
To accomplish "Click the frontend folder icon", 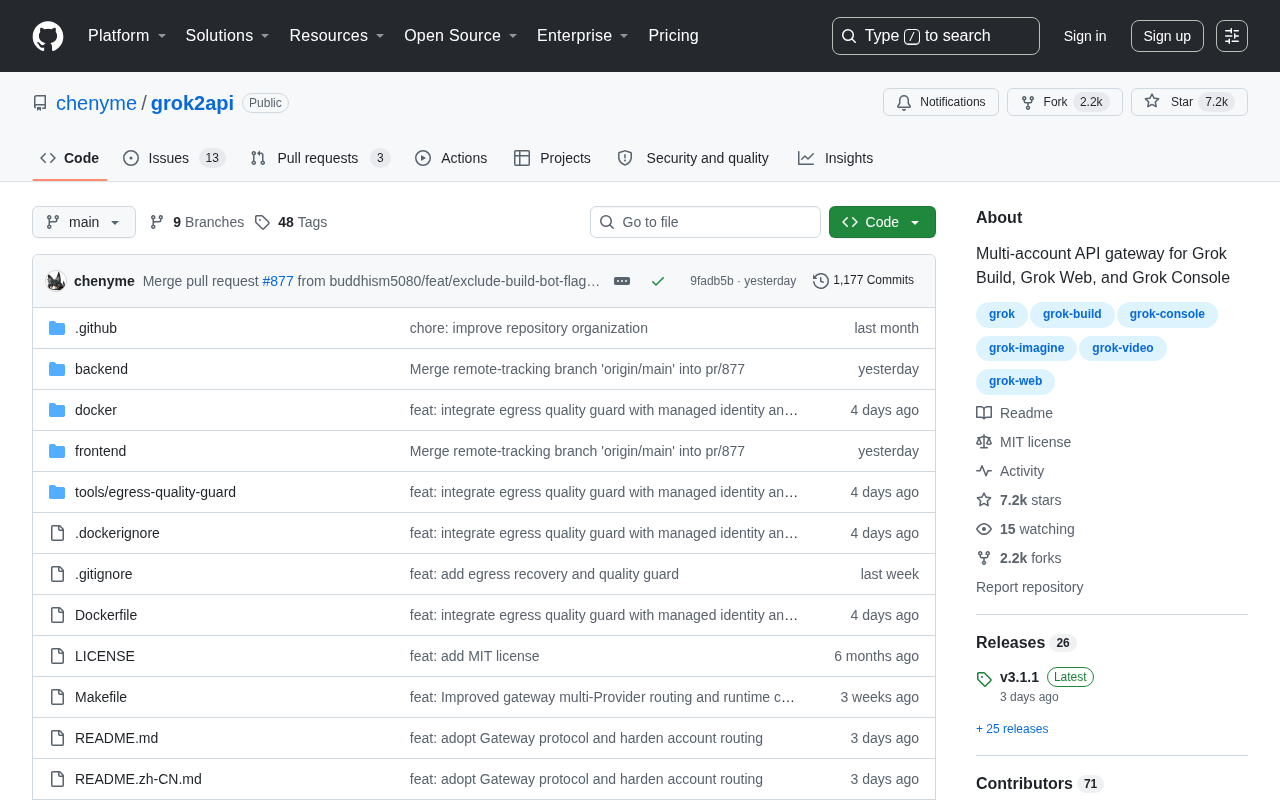I will [x=57, y=451].
